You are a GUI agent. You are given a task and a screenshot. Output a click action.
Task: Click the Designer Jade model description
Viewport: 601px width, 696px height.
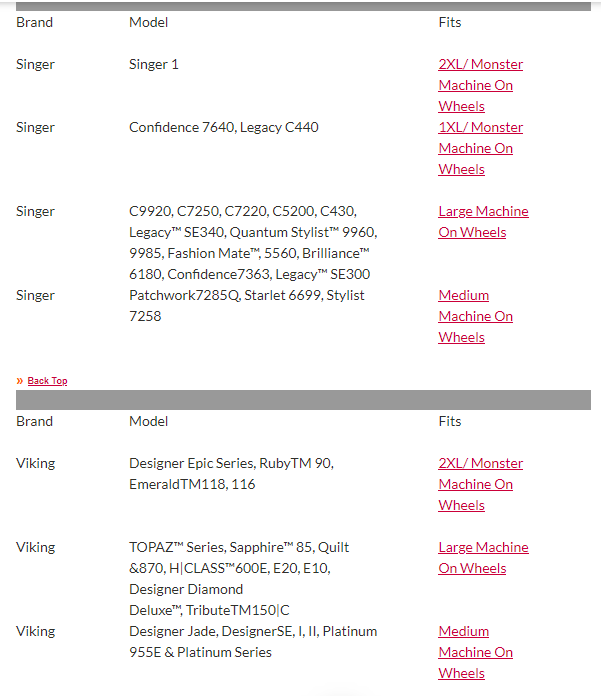[x=253, y=641]
